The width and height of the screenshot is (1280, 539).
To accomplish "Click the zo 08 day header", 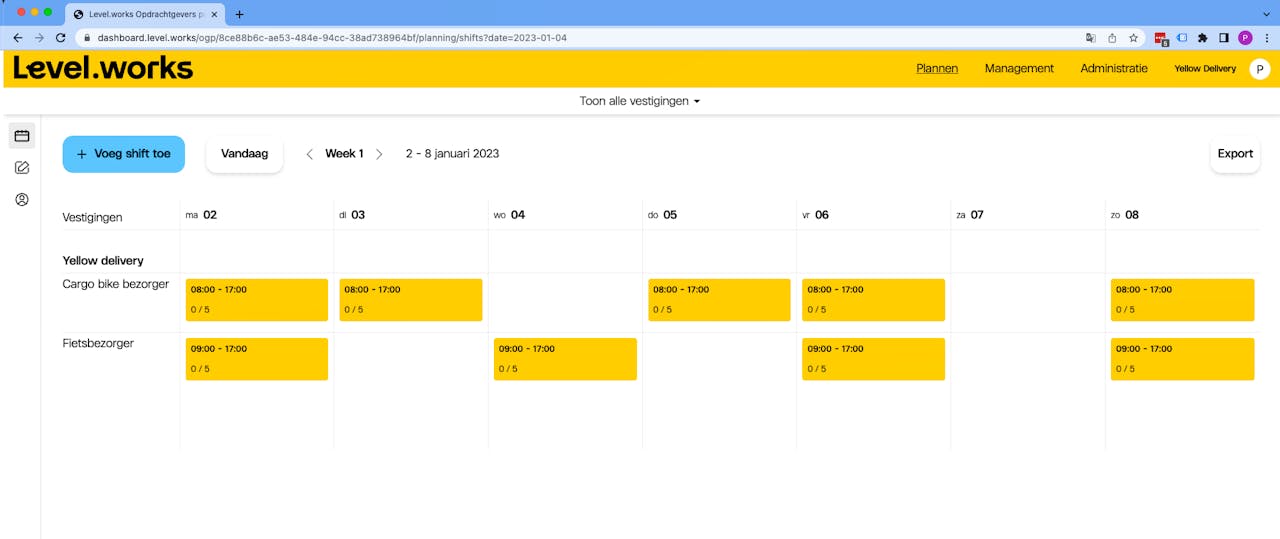I will [1125, 215].
